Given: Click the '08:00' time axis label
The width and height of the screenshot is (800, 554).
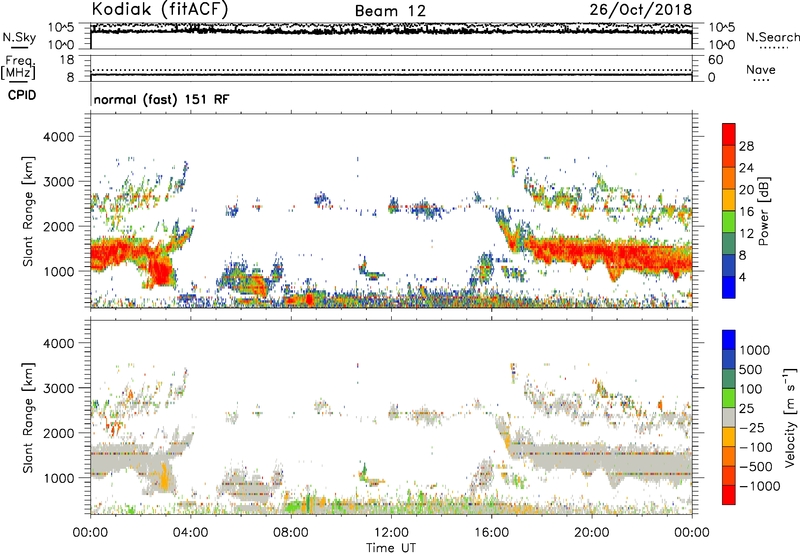Looking at the screenshot, I should [x=291, y=533].
